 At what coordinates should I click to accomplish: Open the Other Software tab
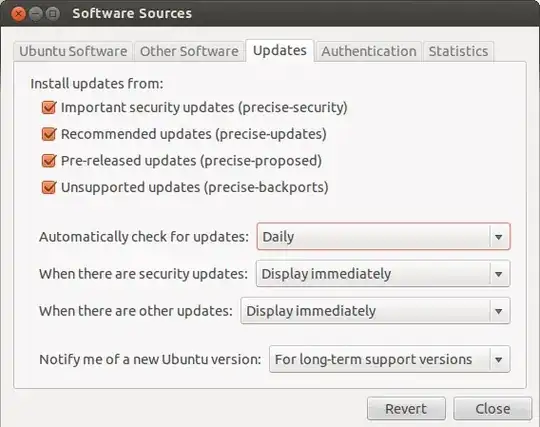tap(189, 52)
